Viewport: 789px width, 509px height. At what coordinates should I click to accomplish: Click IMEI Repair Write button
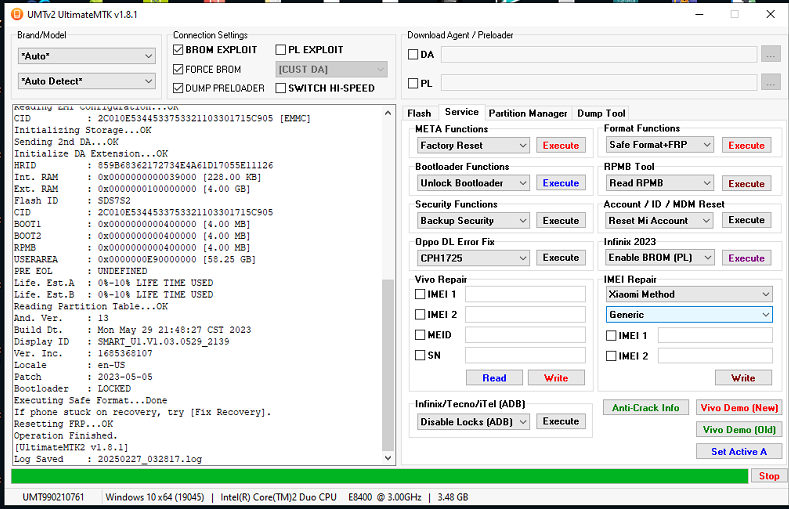point(743,378)
